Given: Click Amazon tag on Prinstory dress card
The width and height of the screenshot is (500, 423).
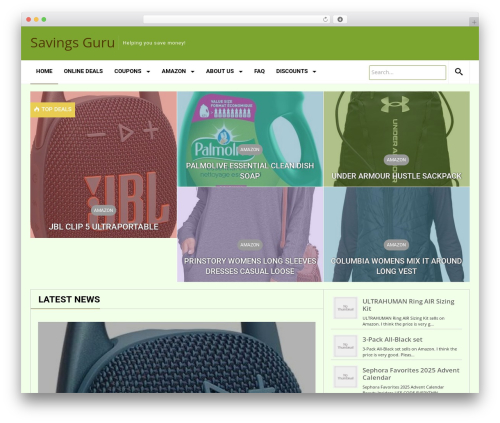Looking at the screenshot, I should point(250,245).
